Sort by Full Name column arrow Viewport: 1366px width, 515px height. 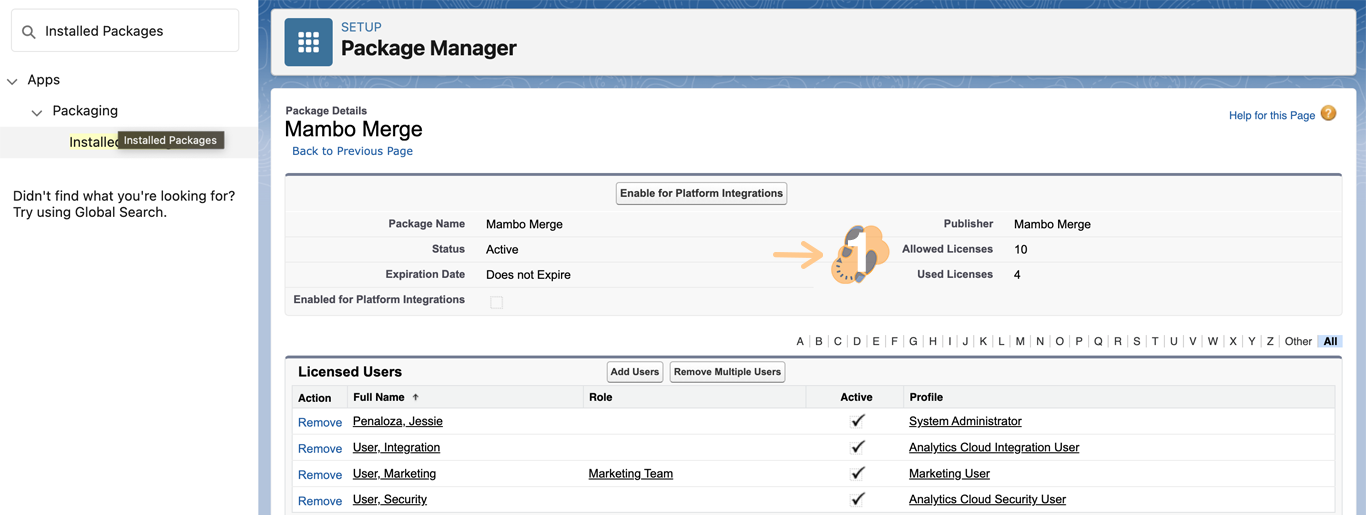pos(416,398)
